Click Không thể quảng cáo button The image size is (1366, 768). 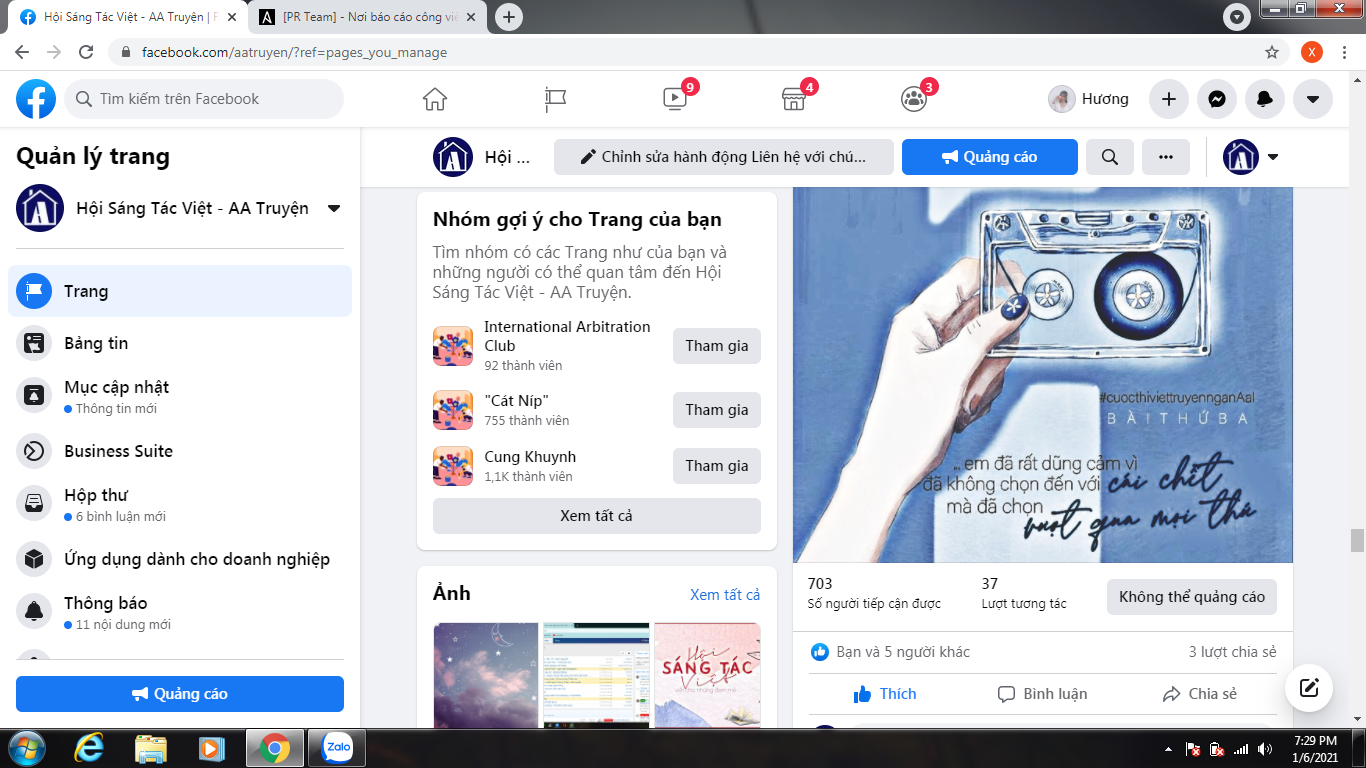pos(1192,597)
